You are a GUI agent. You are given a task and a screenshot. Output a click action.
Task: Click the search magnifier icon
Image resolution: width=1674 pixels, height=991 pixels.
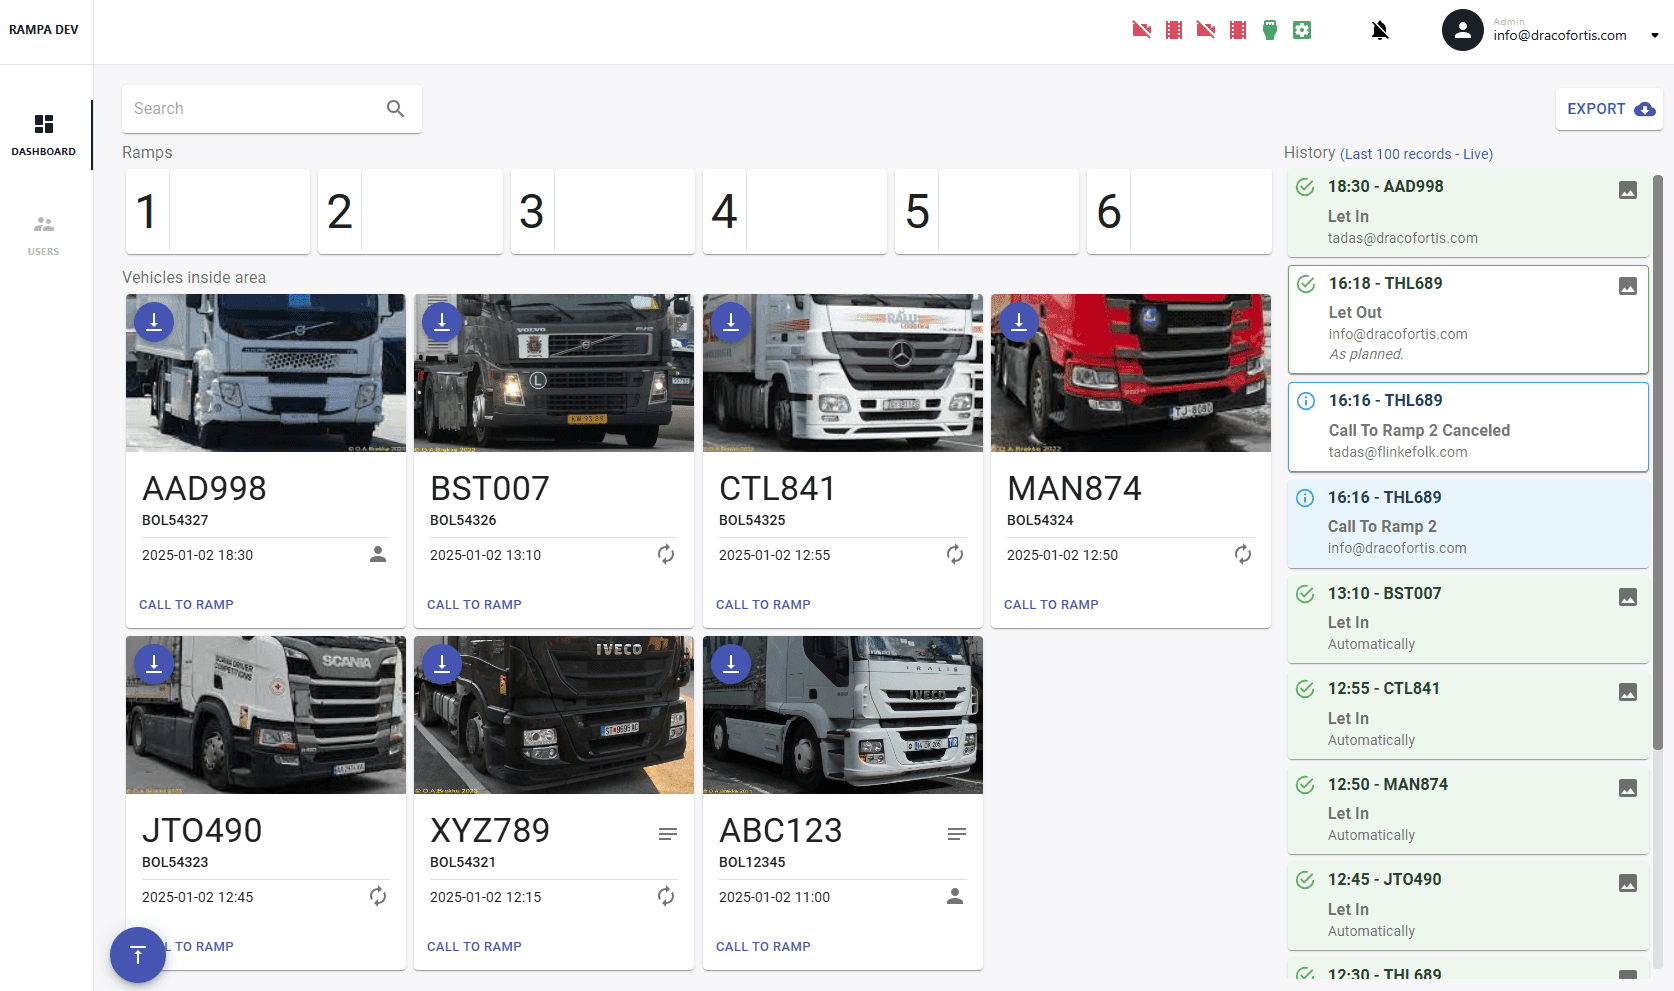click(396, 108)
